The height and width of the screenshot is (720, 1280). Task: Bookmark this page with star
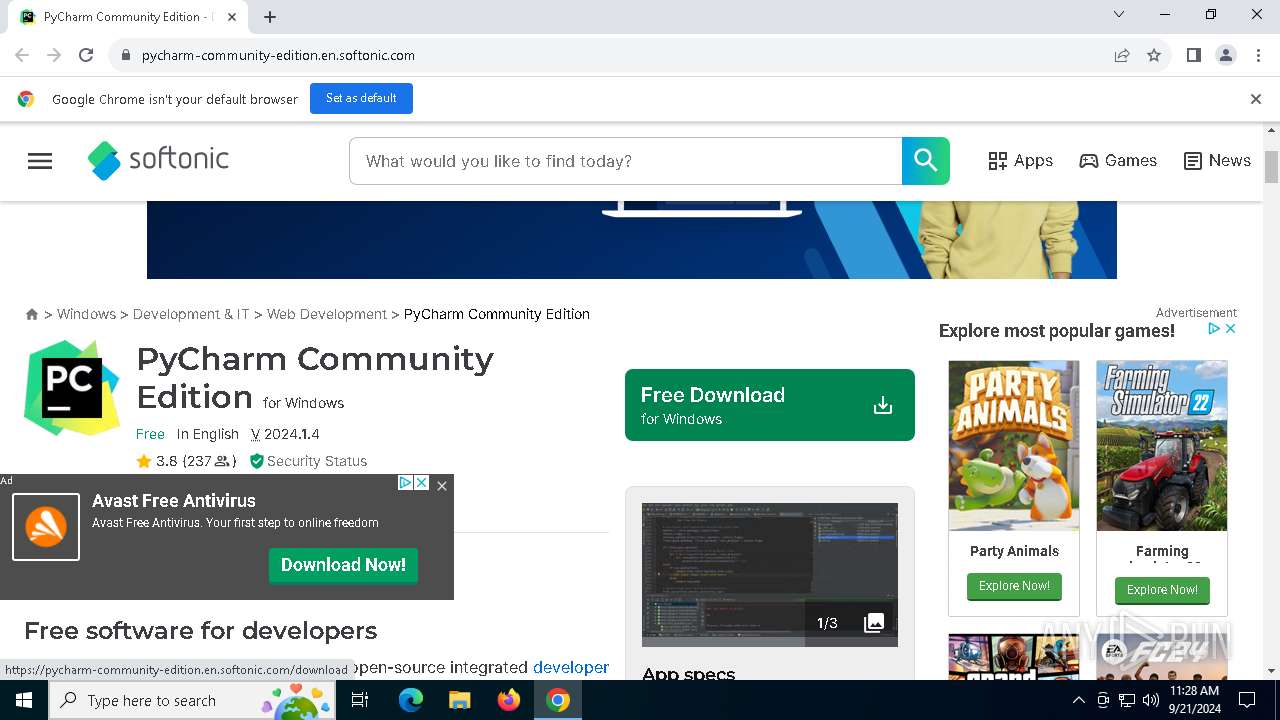click(1154, 55)
